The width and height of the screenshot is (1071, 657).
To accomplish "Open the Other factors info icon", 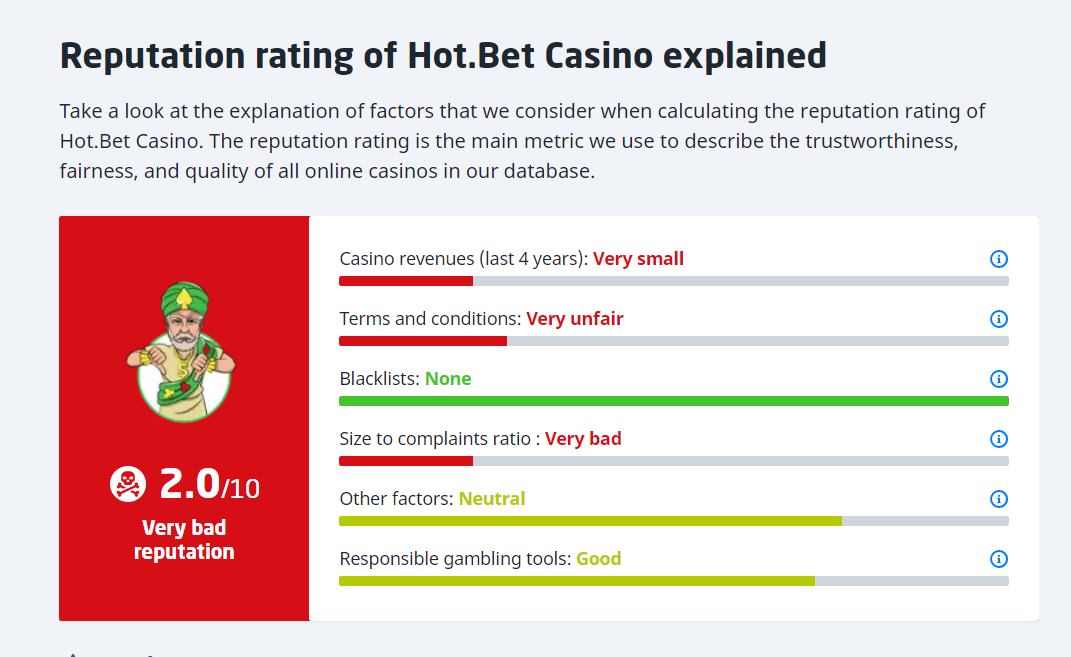I will point(999,499).
